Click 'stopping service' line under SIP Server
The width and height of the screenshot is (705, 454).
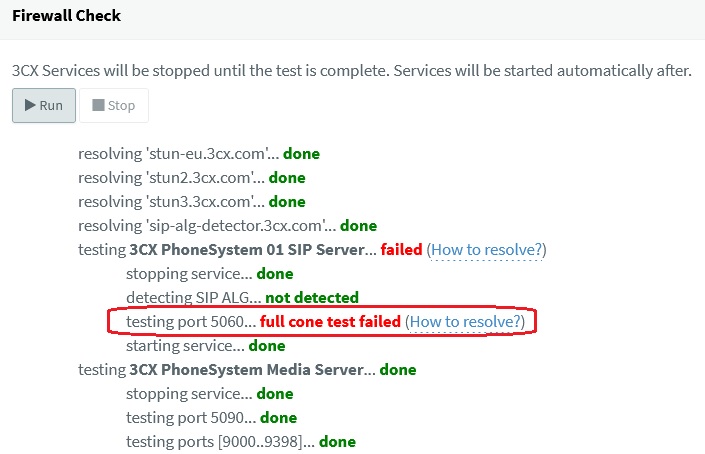point(210,274)
